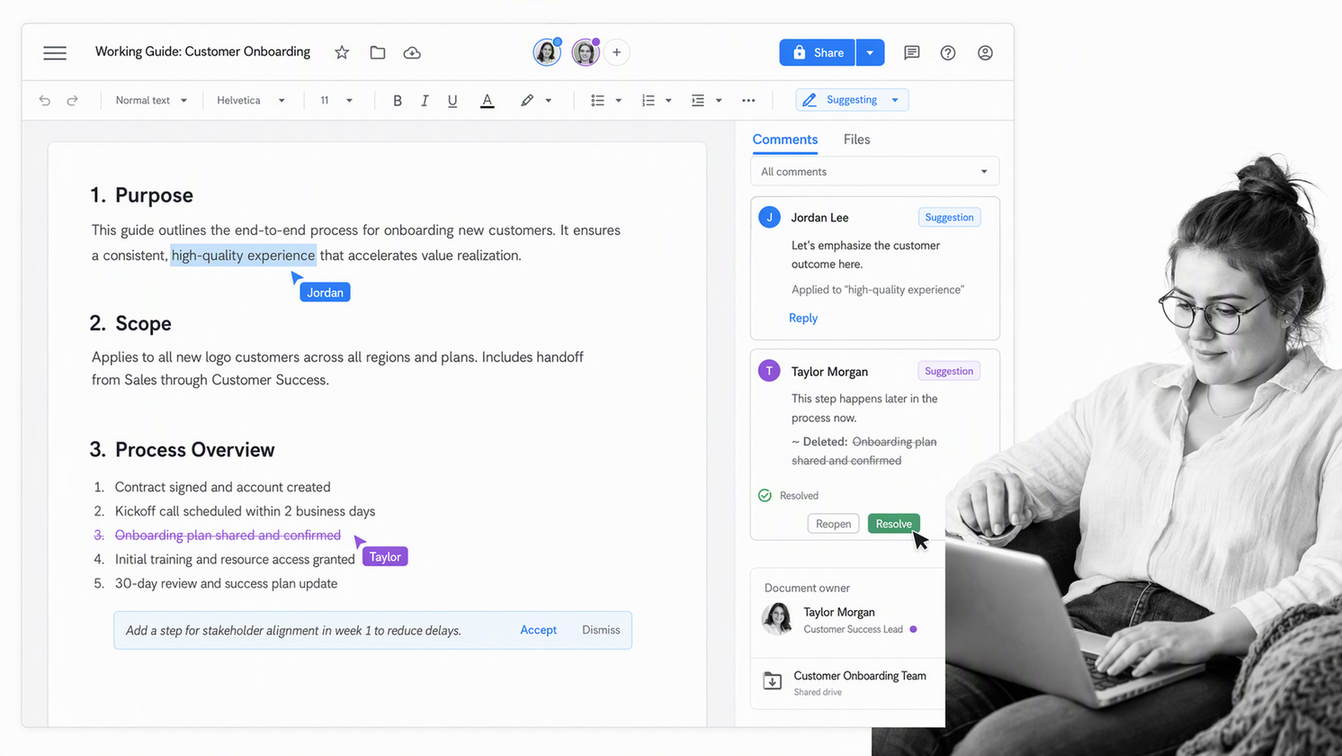Open the account profile icon
The width and height of the screenshot is (1342, 756).
[985, 53]
